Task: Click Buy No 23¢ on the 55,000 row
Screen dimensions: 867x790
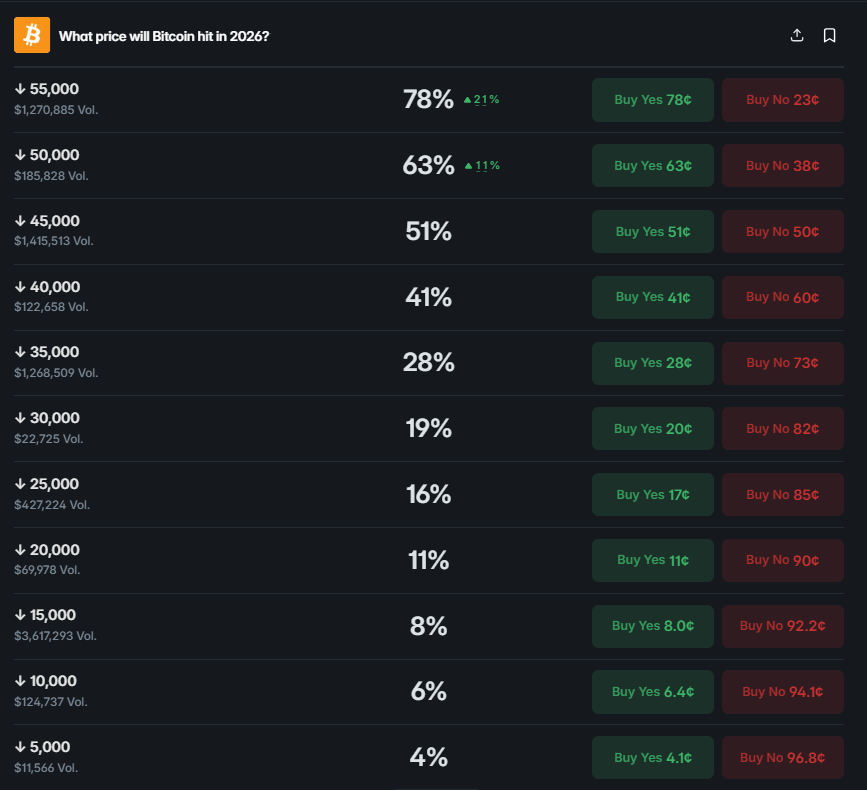Action: (x=782, y=99)
